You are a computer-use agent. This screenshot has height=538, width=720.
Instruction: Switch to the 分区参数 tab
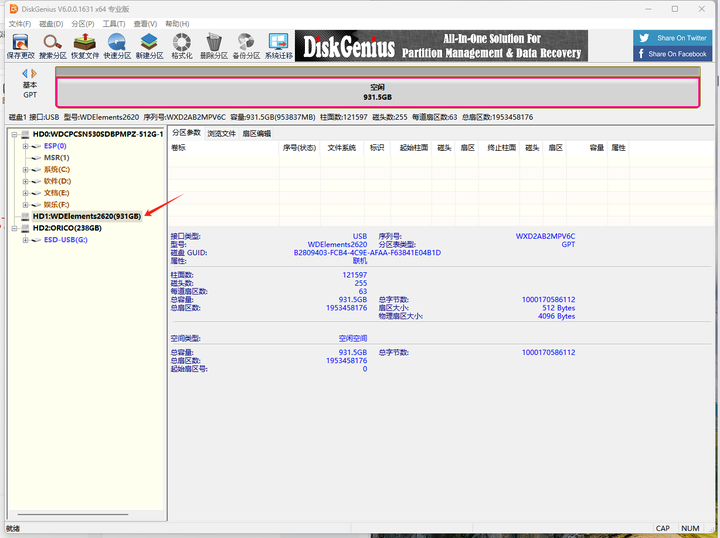tap(186, 133)
